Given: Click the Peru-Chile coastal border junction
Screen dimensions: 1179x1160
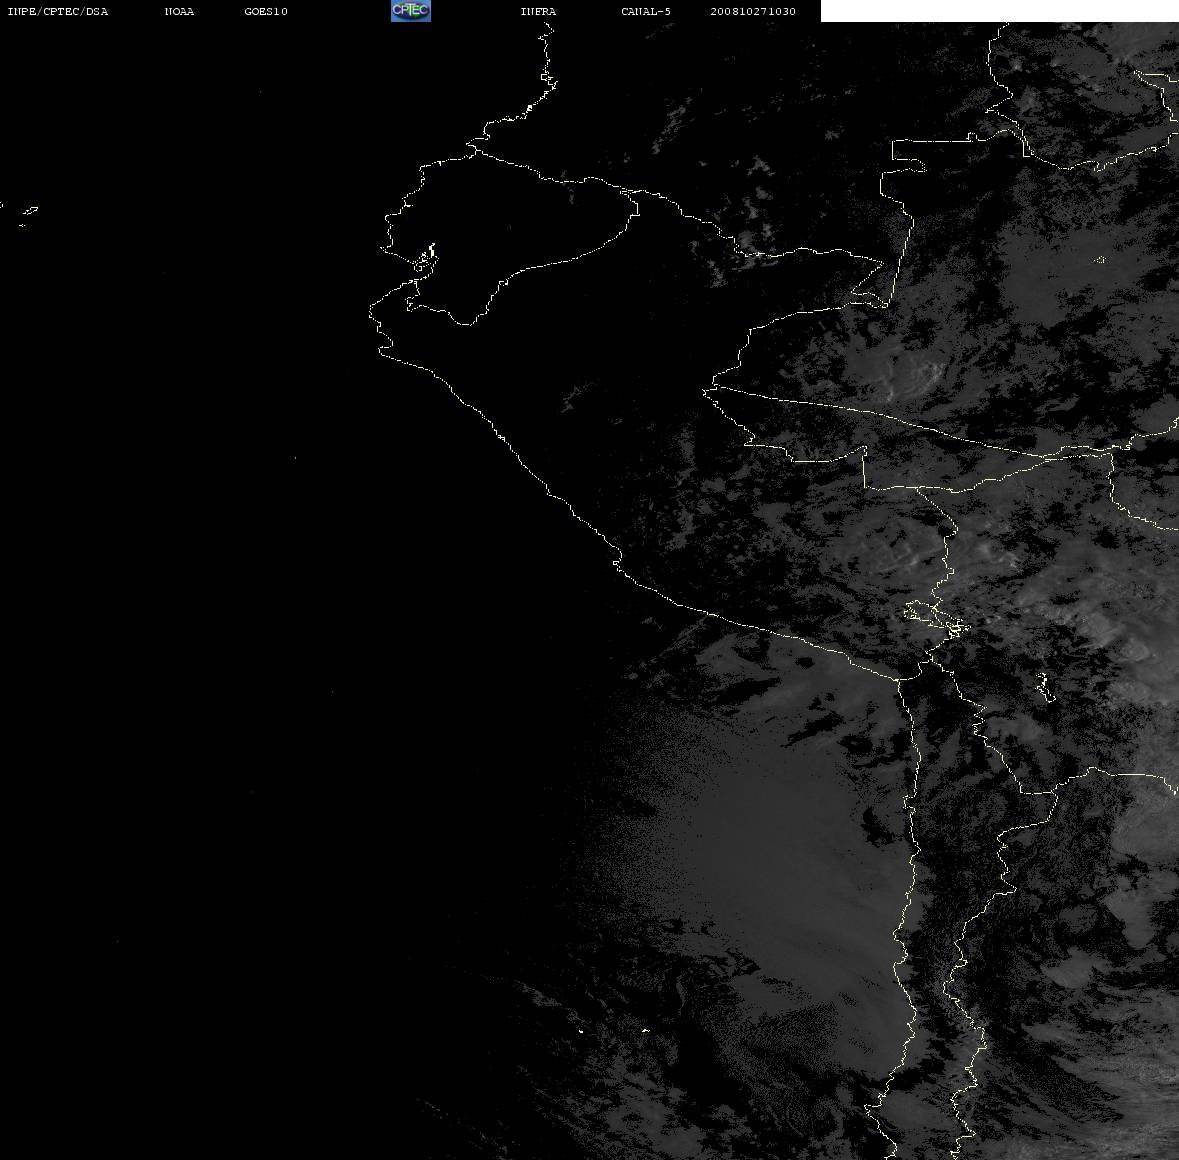Looking at the screenshot, I should (901, 679).
